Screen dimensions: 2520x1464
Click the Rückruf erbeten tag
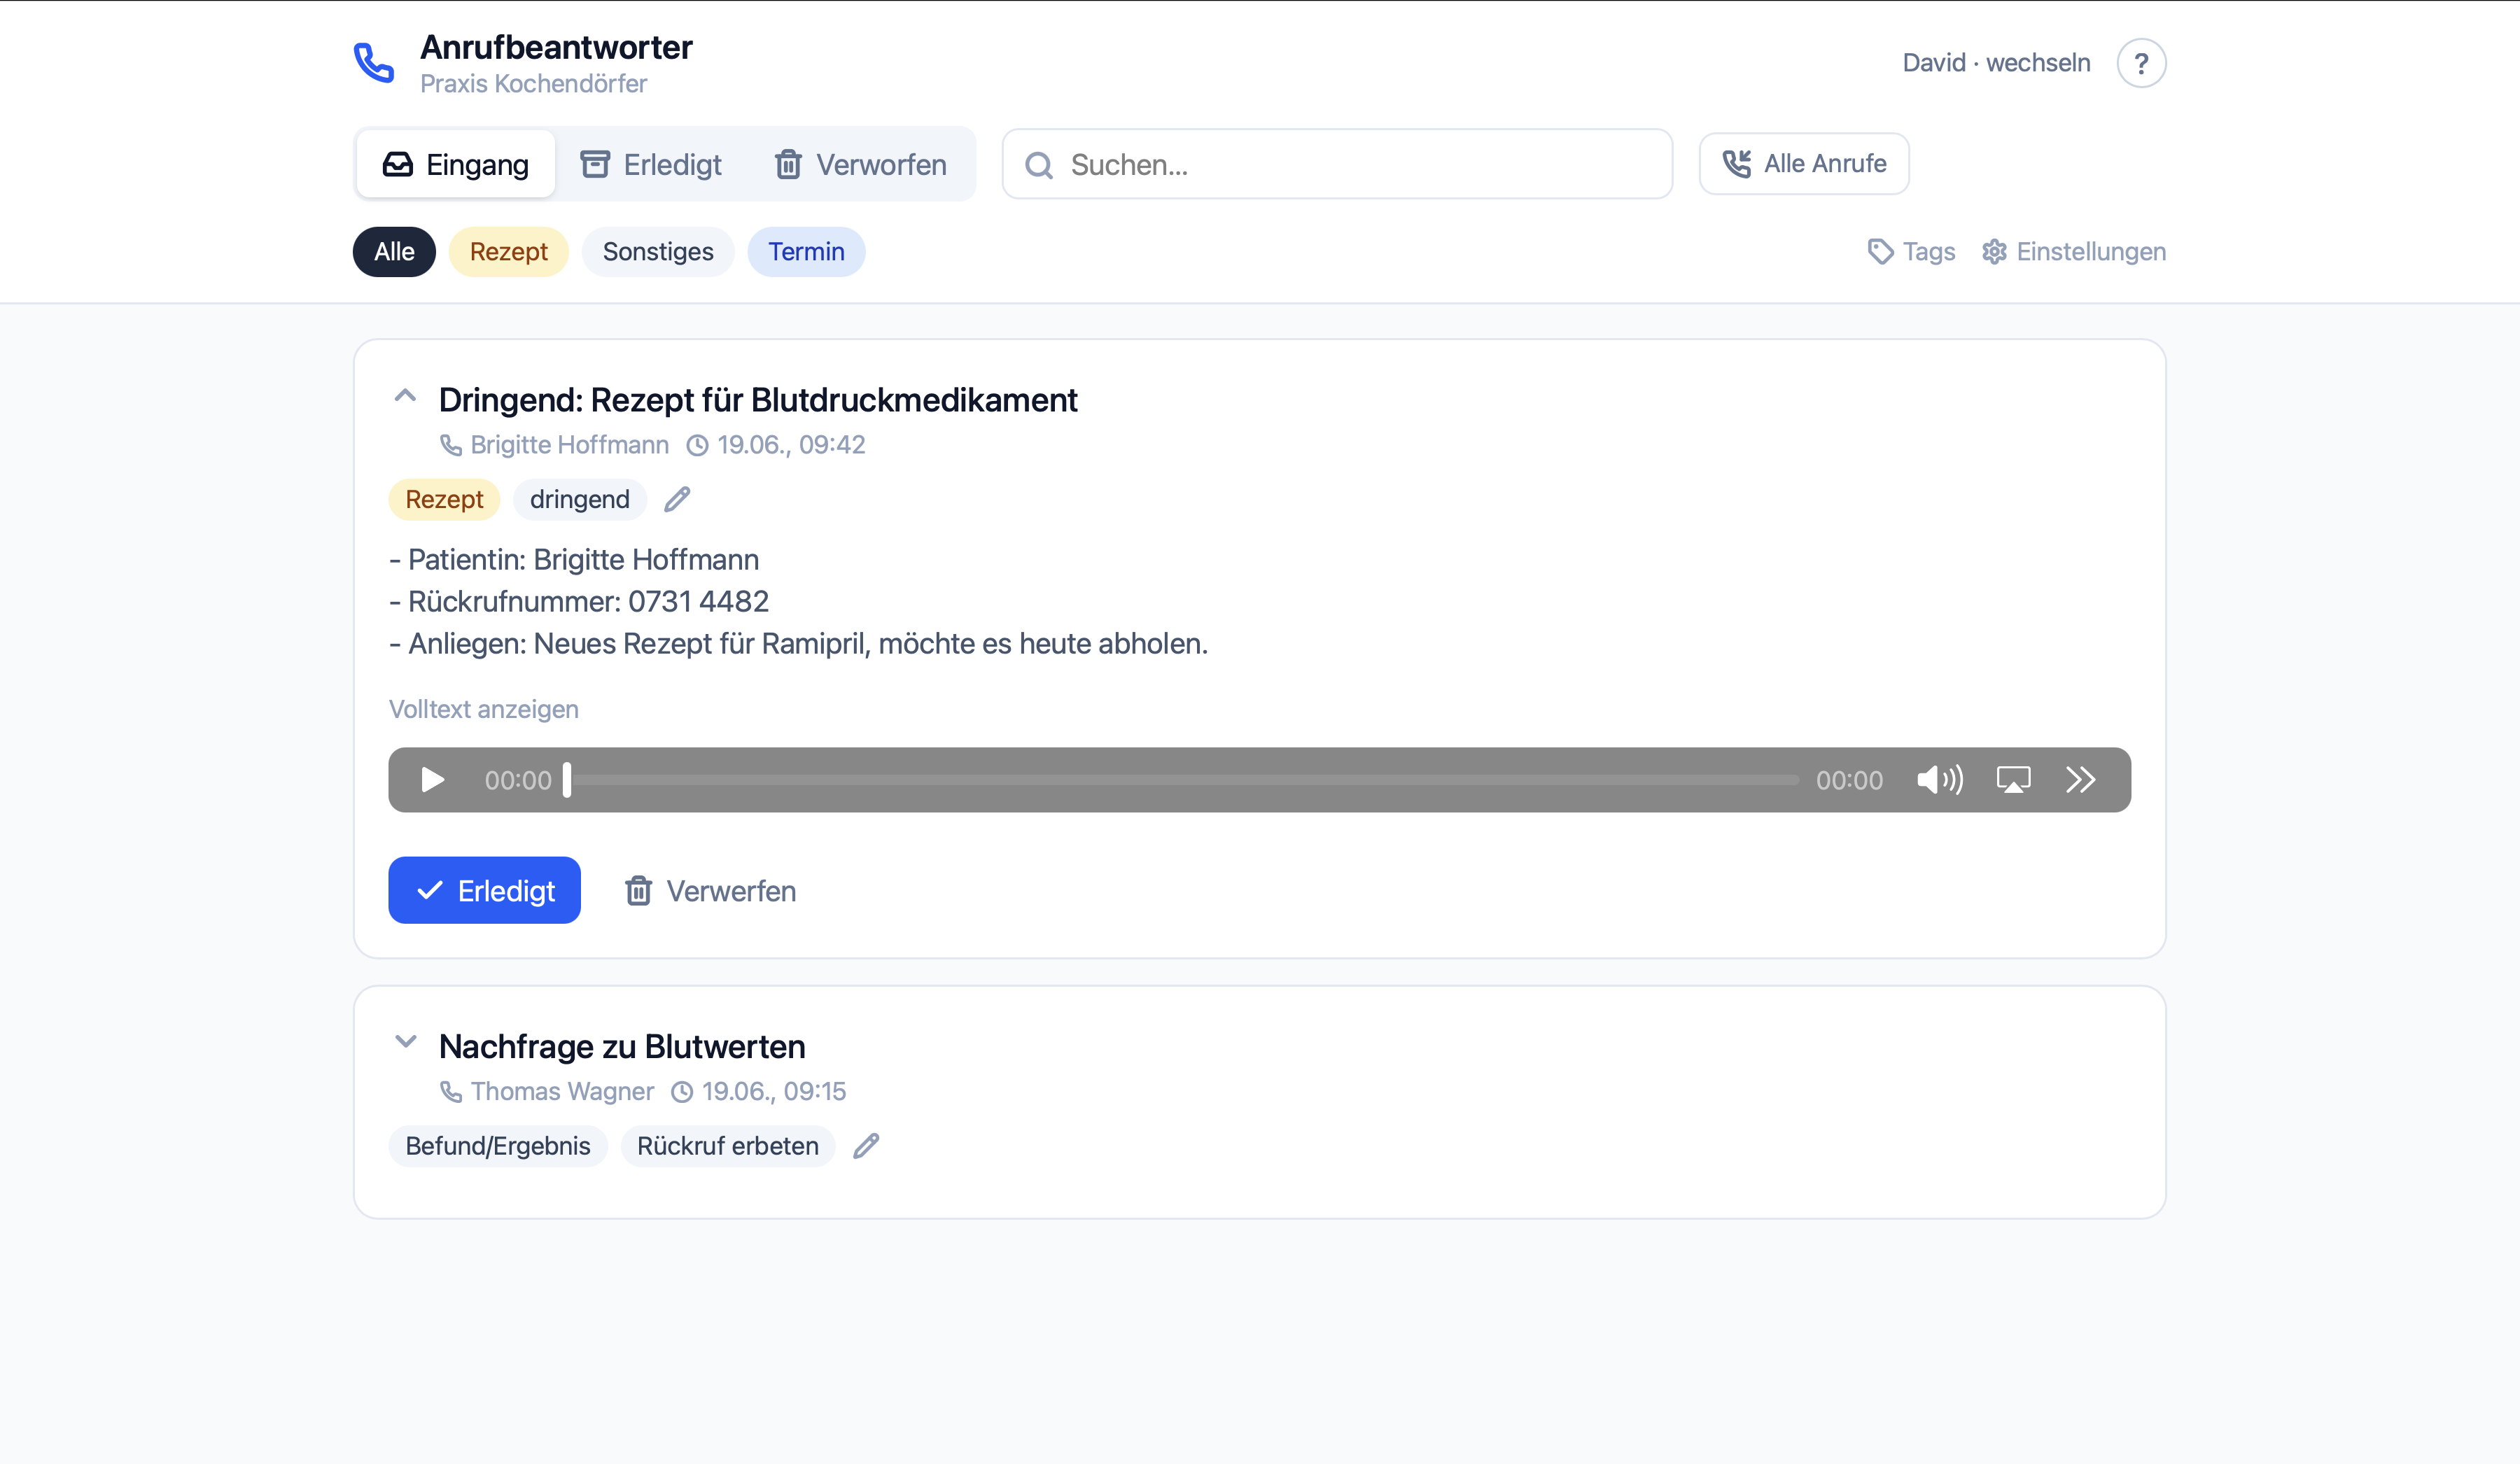tap(728, 1146)
